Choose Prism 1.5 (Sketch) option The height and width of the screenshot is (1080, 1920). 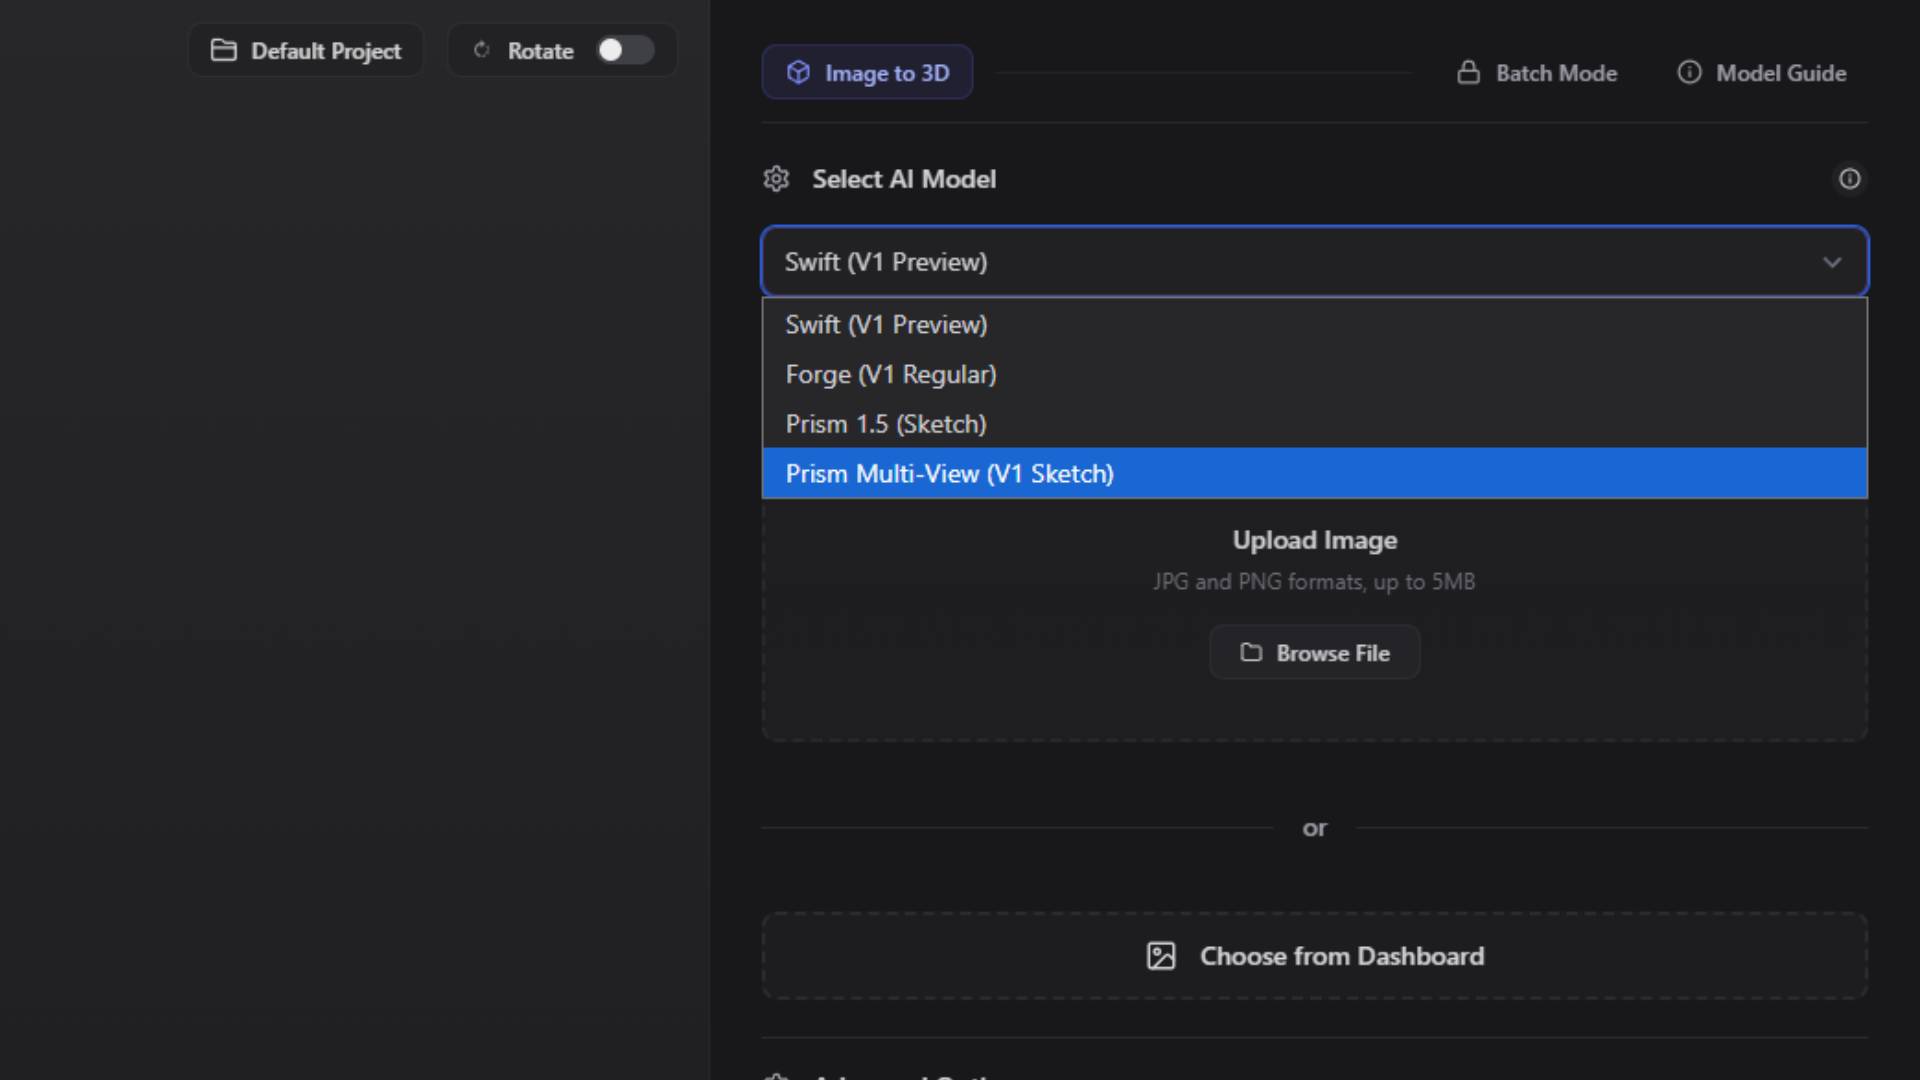click(1315, 424)
